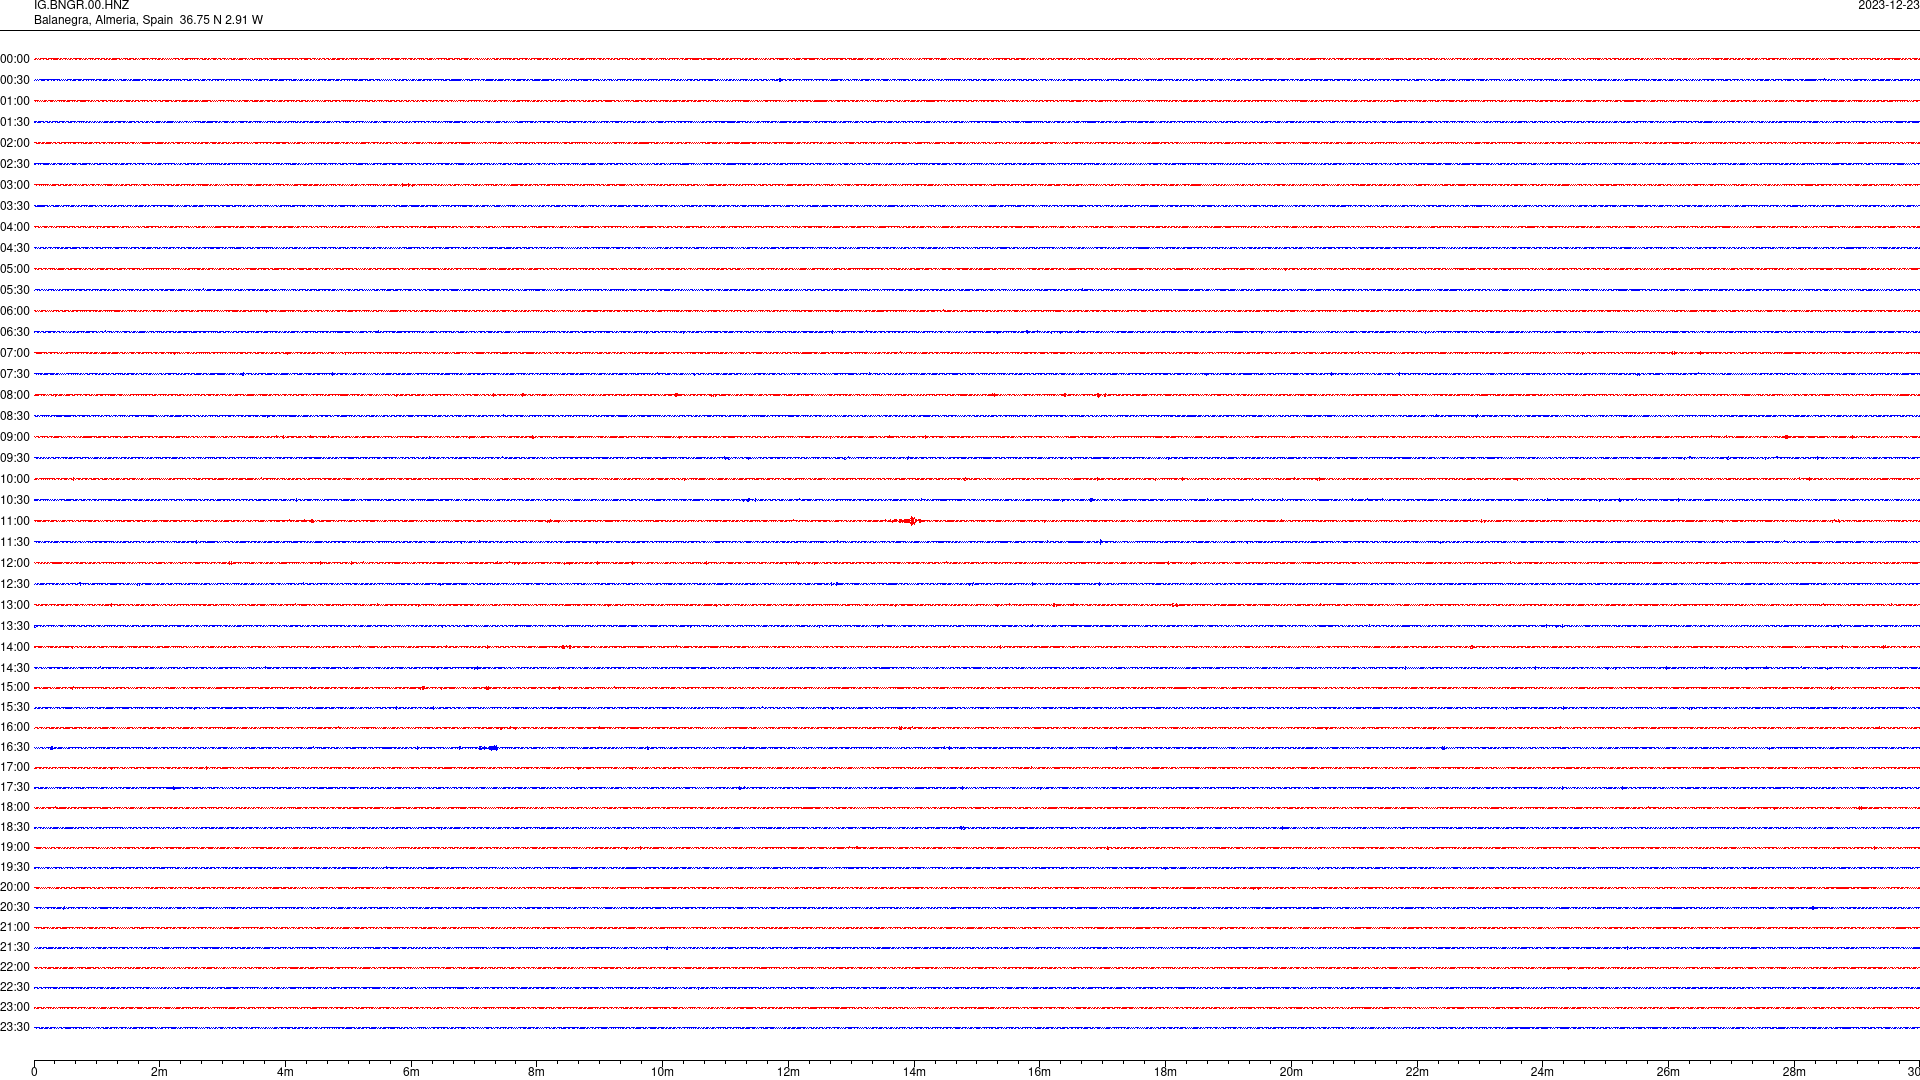Select the 04:00 time row label

click(x=15, y=227)
